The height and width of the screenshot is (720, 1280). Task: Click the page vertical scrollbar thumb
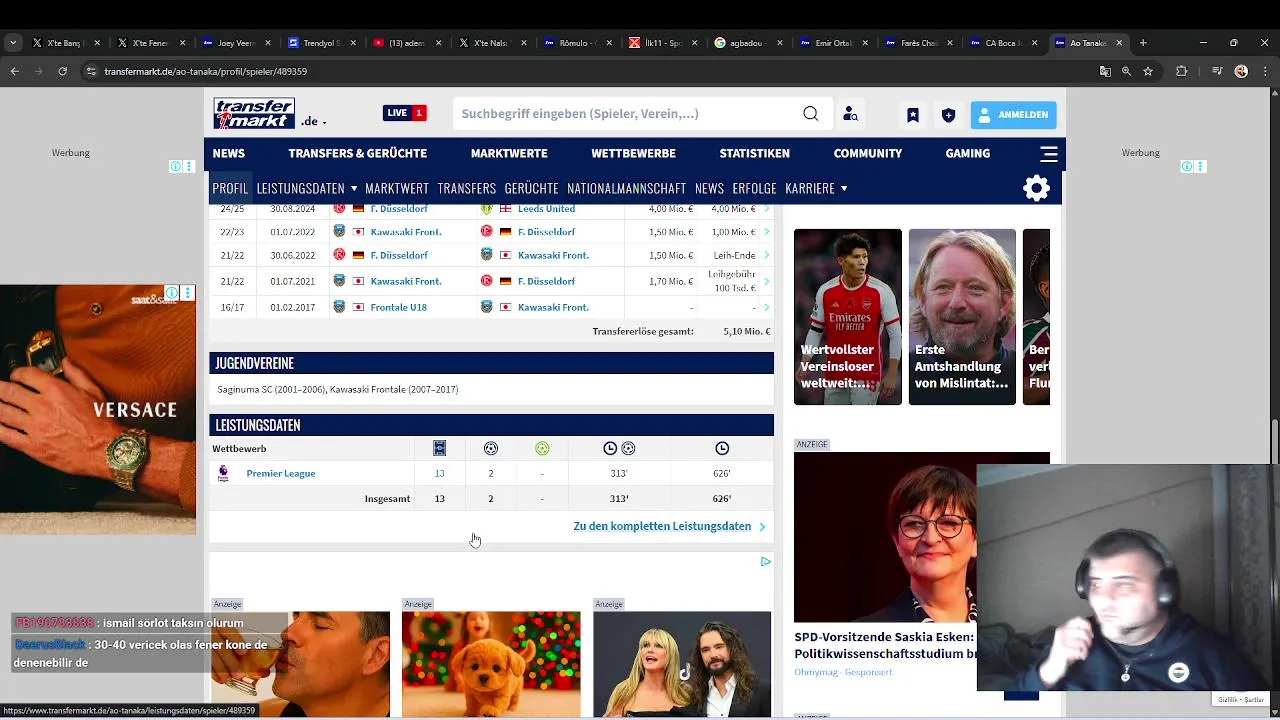pyautogui.click(x=1274, y=443)
